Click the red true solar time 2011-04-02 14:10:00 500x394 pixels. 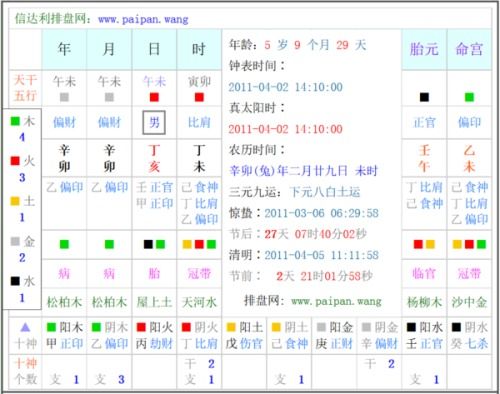(285, 129)
